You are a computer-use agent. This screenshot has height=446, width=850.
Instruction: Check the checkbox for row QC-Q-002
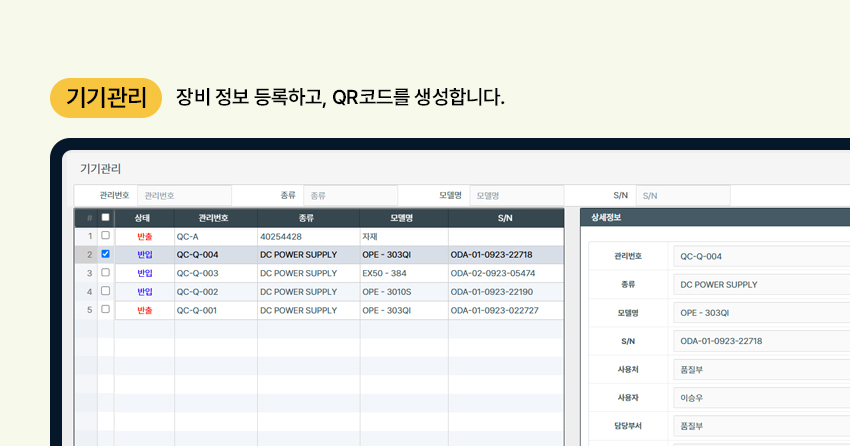[x=106, y=291]
